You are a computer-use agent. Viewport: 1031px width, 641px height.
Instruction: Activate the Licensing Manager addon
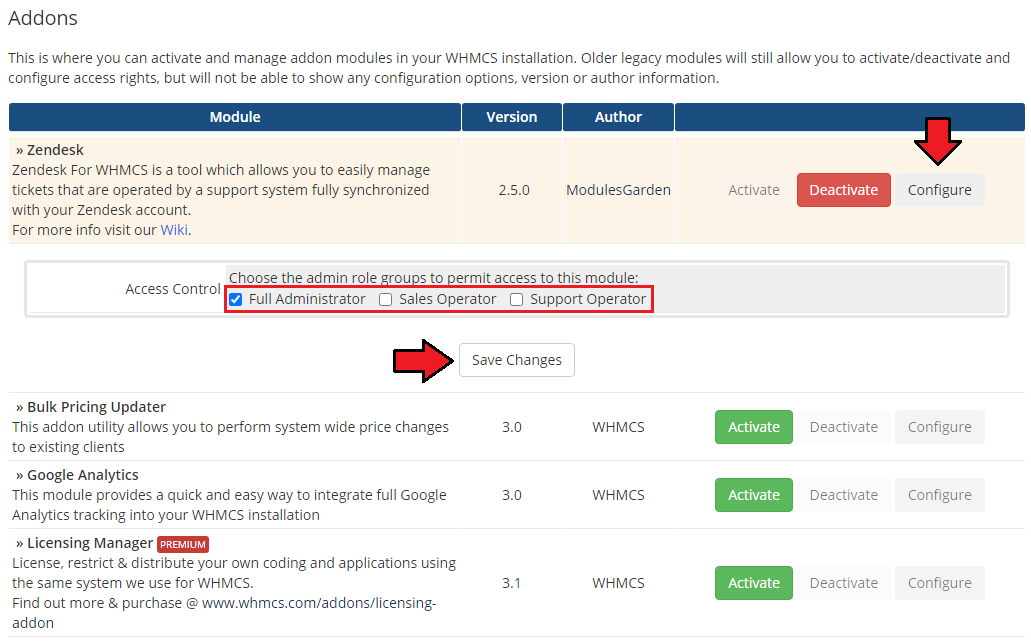tap(754, 583)
